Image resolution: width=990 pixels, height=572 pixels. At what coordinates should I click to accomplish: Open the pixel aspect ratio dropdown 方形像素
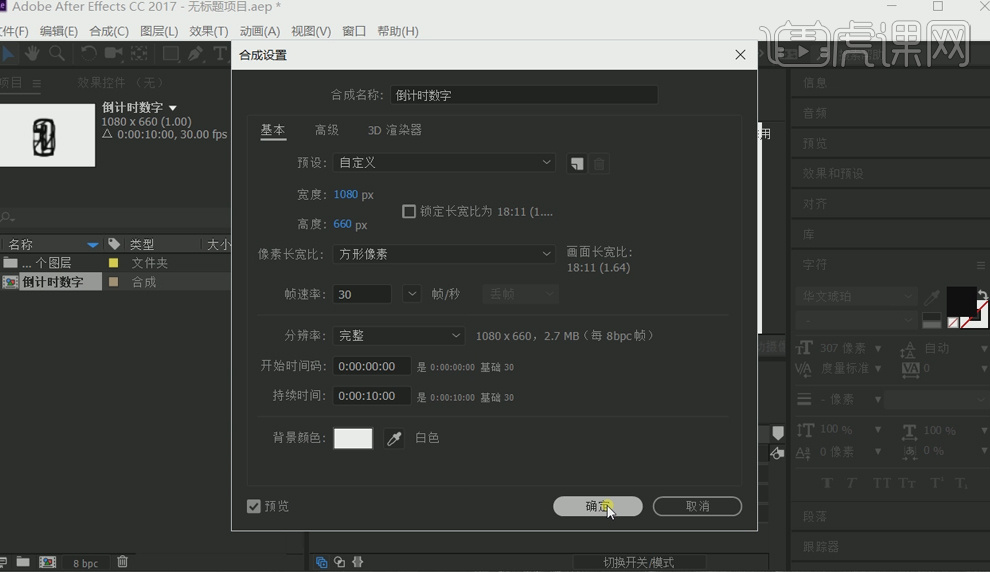pyautogui.click(x=444, y=254)
